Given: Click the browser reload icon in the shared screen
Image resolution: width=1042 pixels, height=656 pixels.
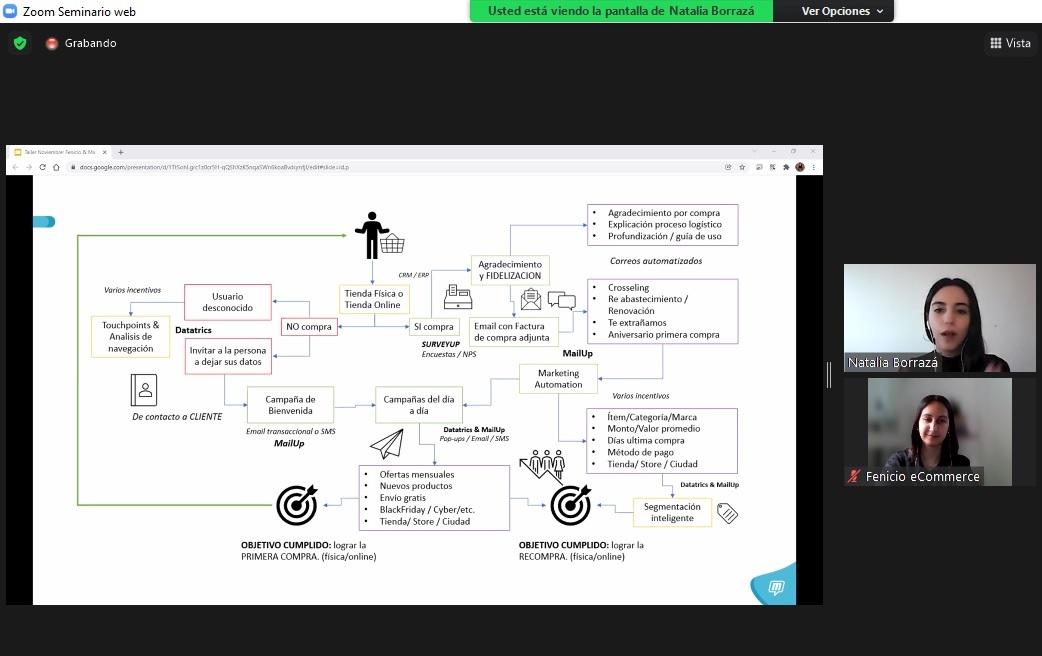Looking at the screenshot, I should [x=42, y=167].
